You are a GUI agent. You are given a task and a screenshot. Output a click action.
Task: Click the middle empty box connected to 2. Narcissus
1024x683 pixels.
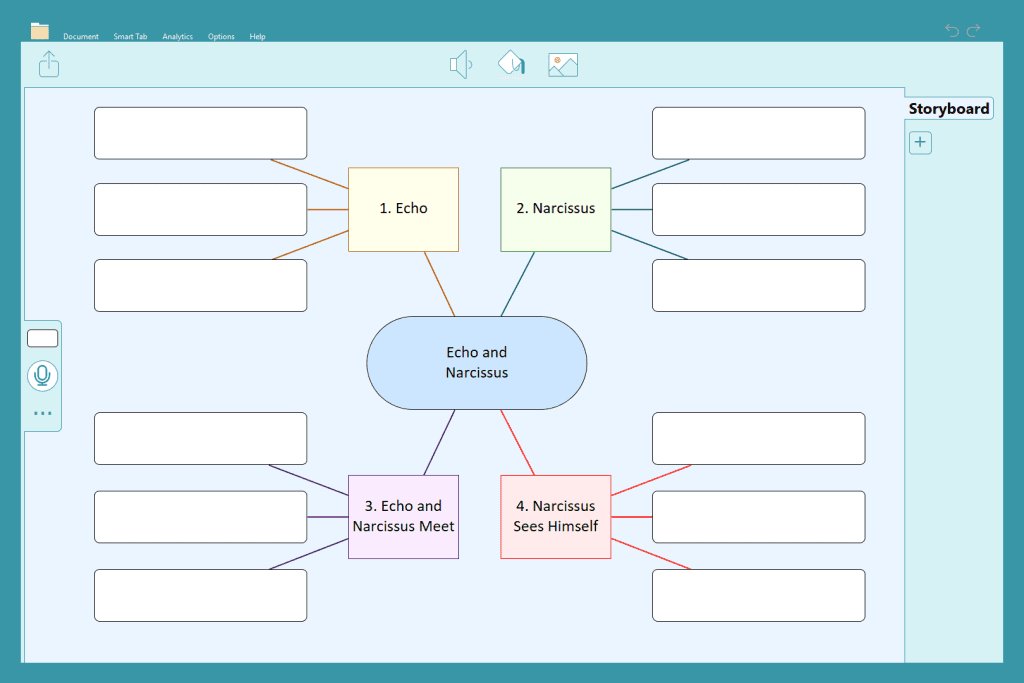click(759, 210)
